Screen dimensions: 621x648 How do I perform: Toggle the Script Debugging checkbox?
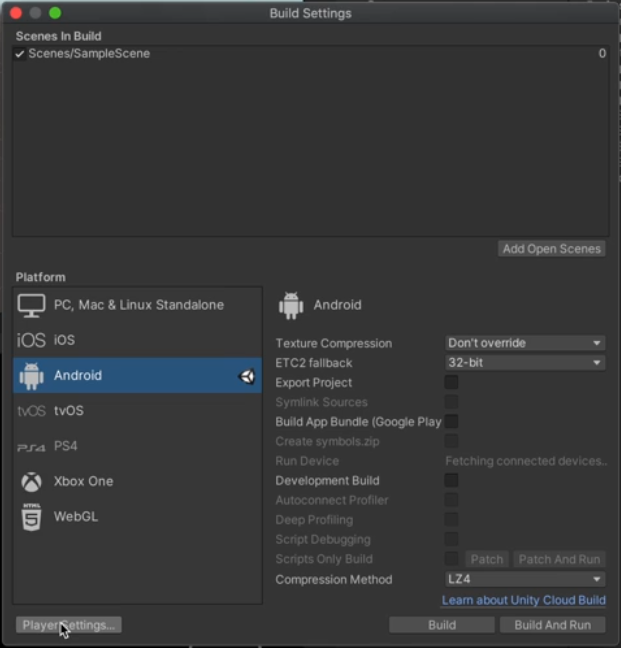451,539
